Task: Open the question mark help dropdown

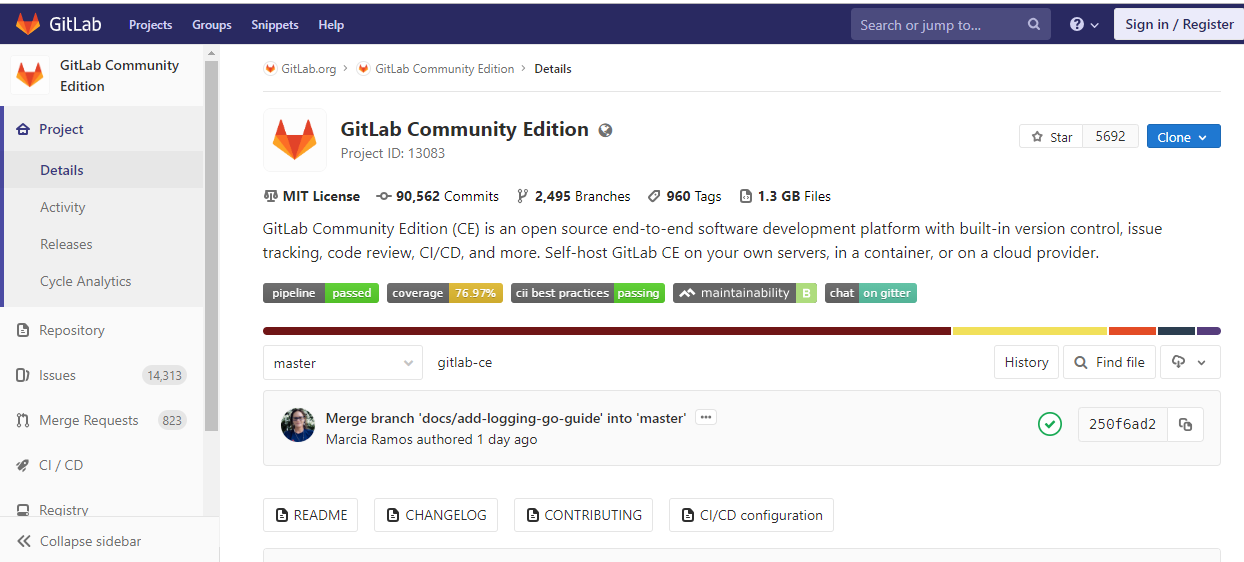Action: (x=1084, y=24)
